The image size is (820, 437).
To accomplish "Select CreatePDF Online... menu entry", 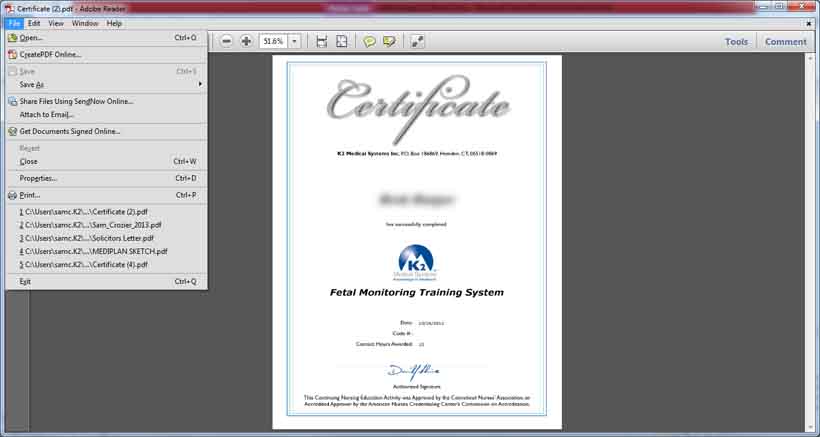I will tap(50, 54).
